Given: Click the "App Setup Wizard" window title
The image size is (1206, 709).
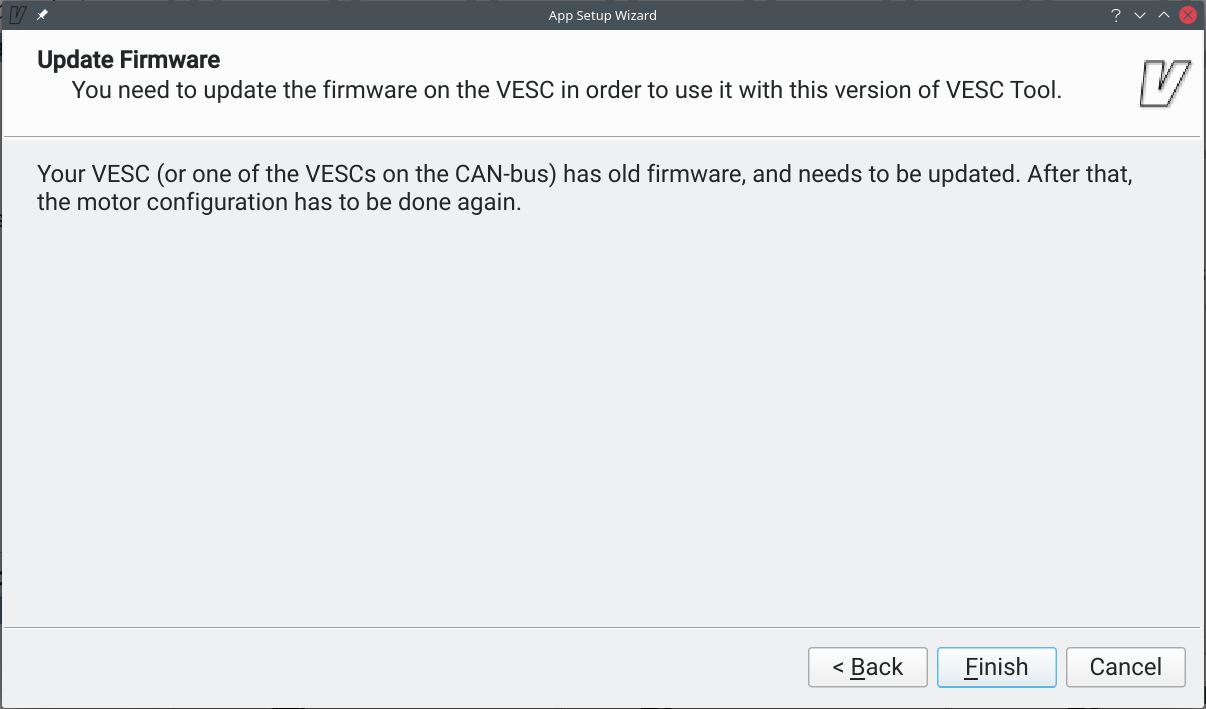Looking at the screenshot, I should [602, 15].
